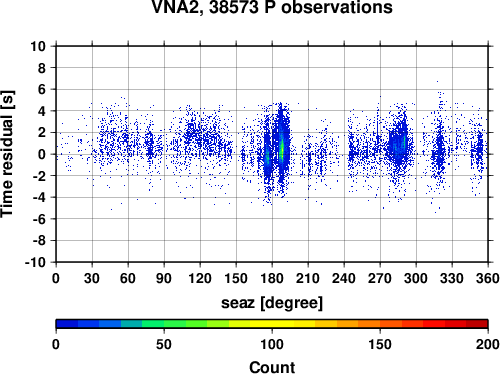The width and height of the screenshot is (500, 374).
Task: Click the y-axis tick label -10
Action: pyautogui.click(x=36, y=263)
